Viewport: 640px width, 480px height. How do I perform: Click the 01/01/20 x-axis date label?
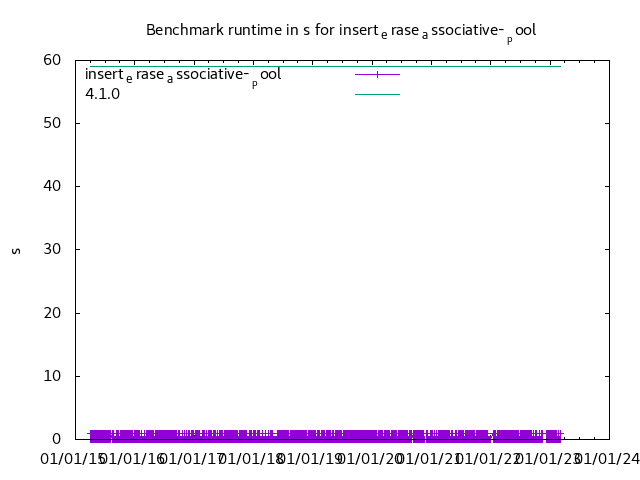click(x=370, y=459)
